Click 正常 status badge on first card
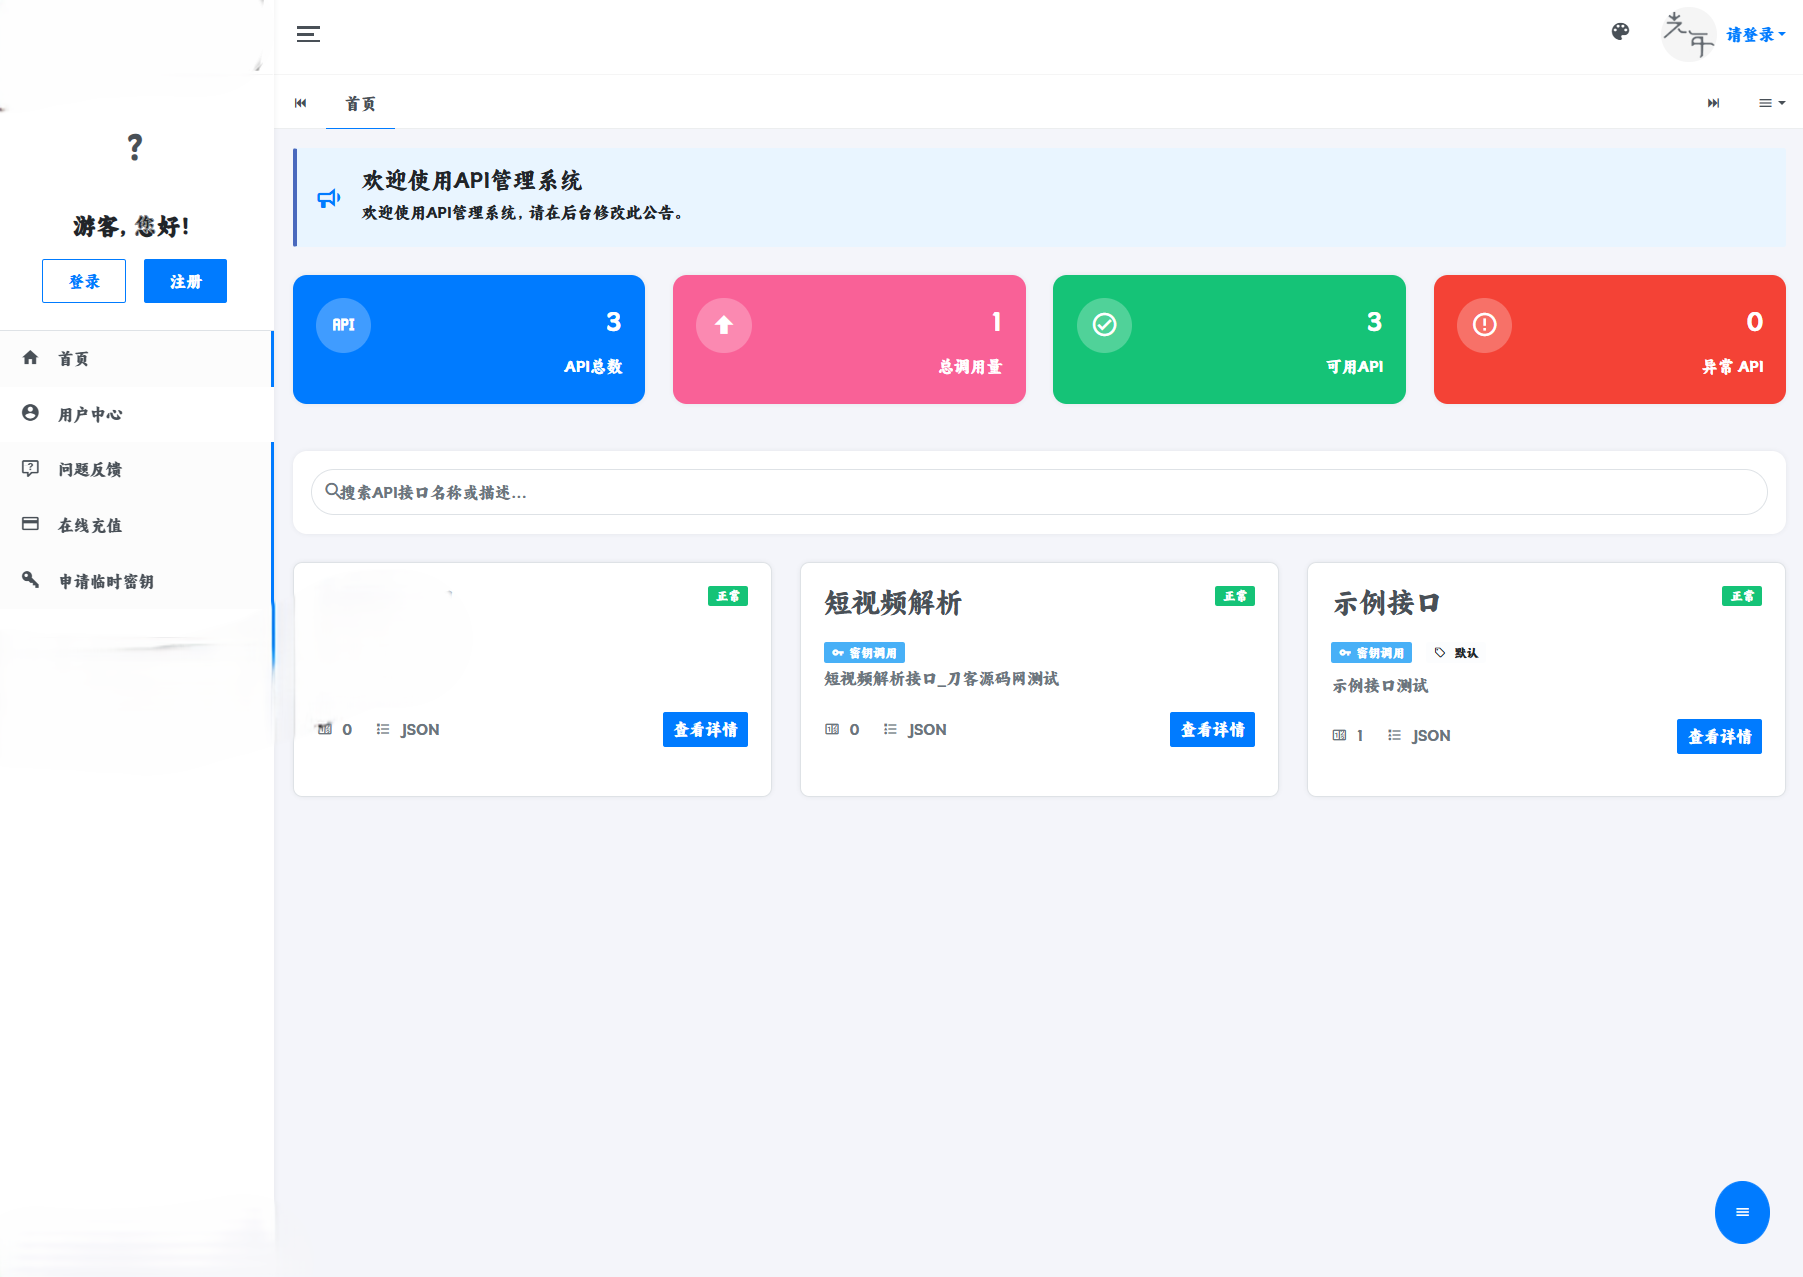 [728, 596]
